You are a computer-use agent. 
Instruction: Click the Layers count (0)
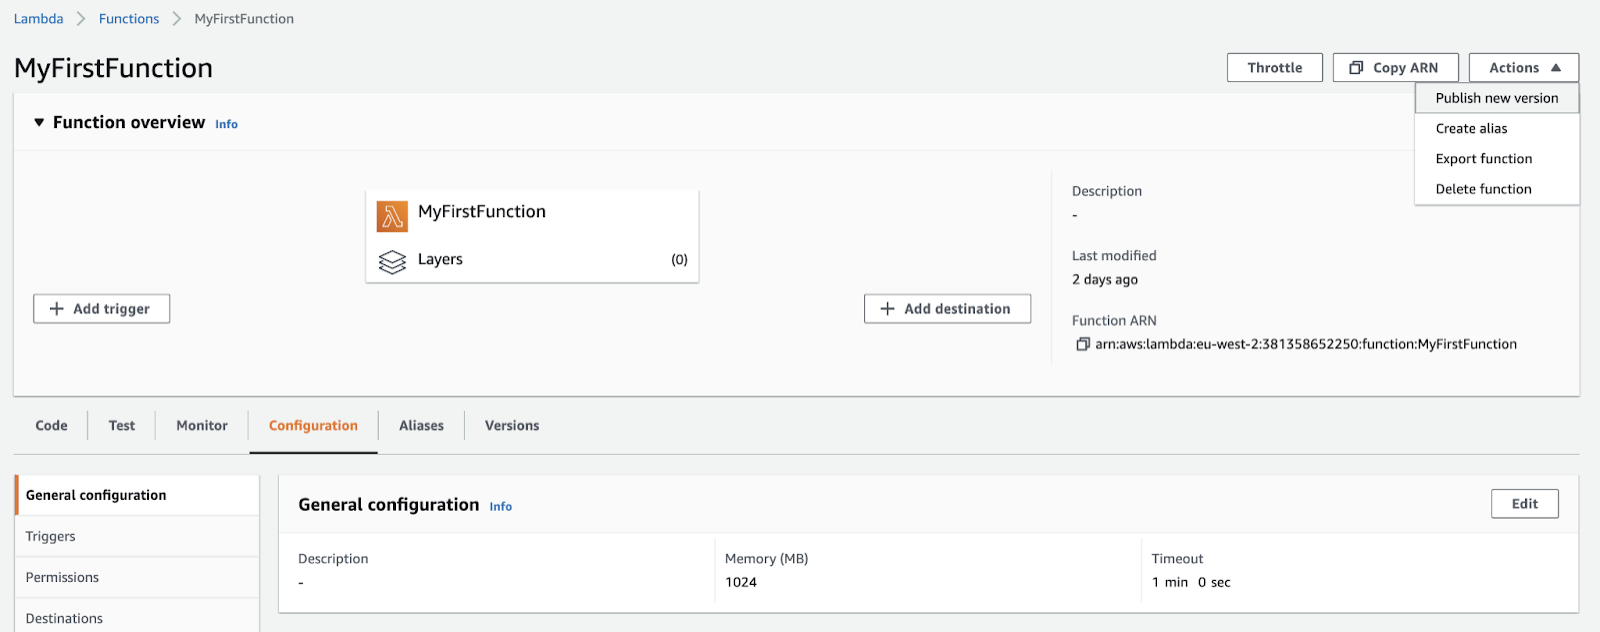tap(679, 260)
